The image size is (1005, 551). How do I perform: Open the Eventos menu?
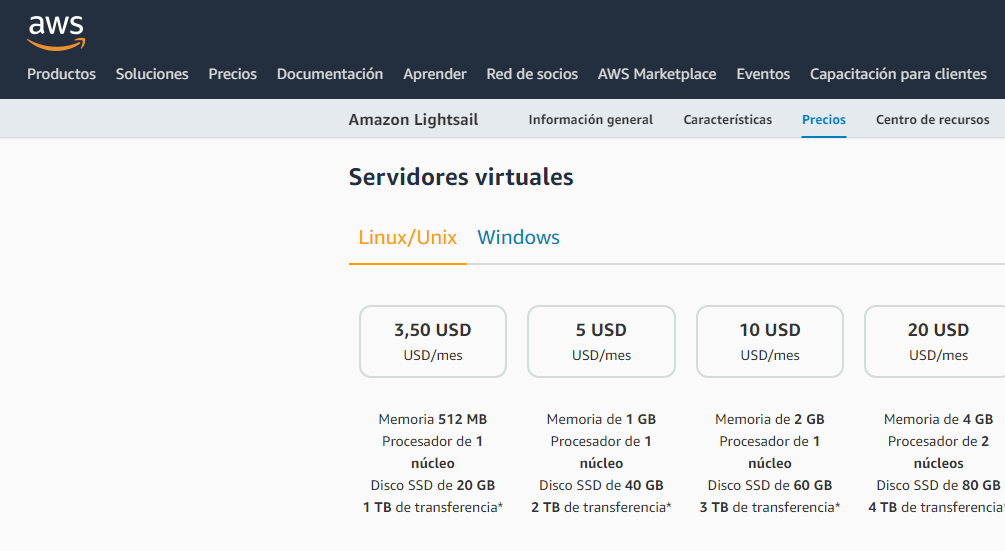tap(763, 74)
